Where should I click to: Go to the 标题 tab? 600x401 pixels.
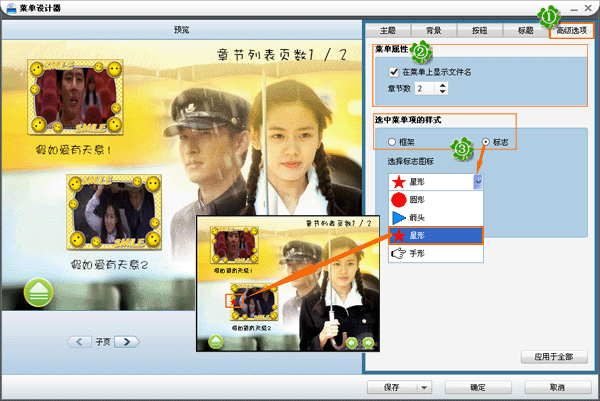coord(525,30)
